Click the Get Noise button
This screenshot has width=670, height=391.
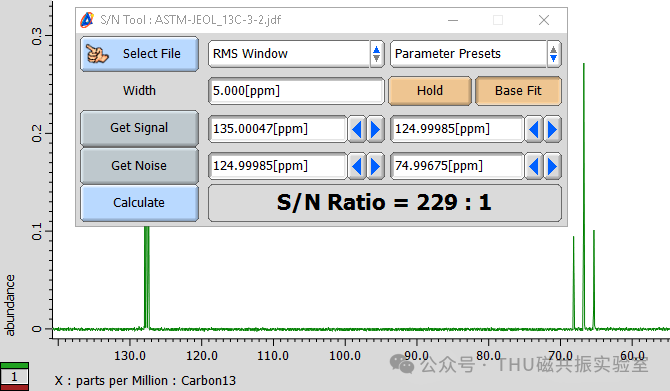click(x=139, y=166)
